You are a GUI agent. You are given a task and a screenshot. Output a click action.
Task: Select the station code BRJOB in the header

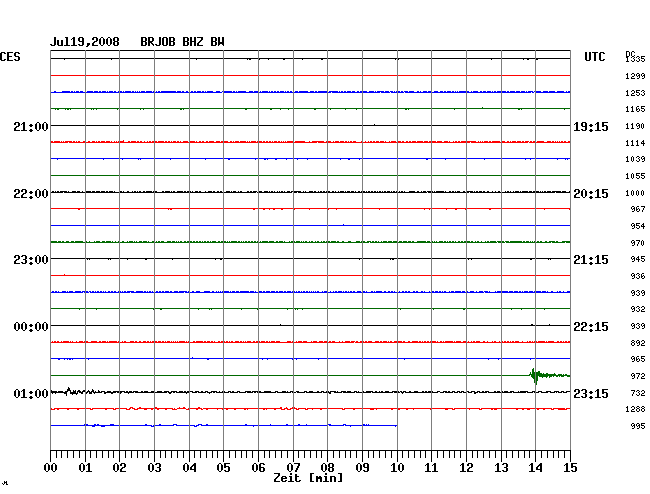point(158,42)
